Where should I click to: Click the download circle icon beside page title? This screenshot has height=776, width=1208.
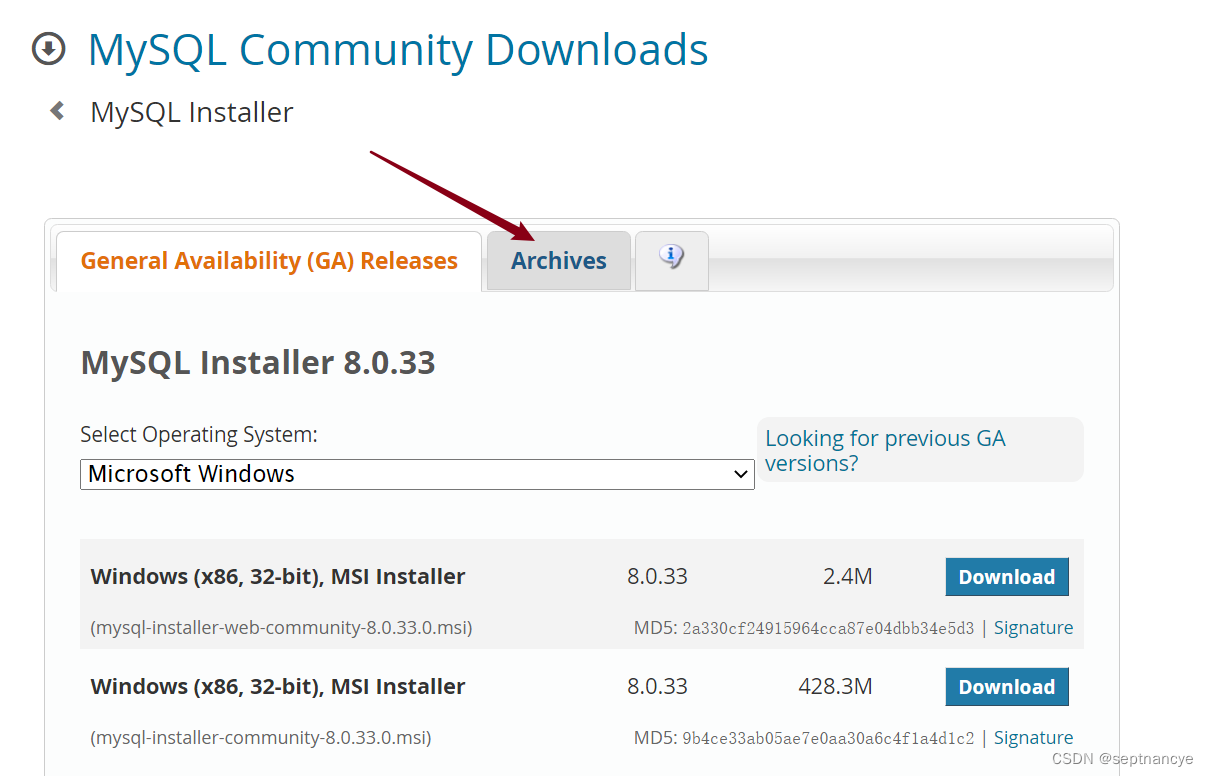[48, 49]
